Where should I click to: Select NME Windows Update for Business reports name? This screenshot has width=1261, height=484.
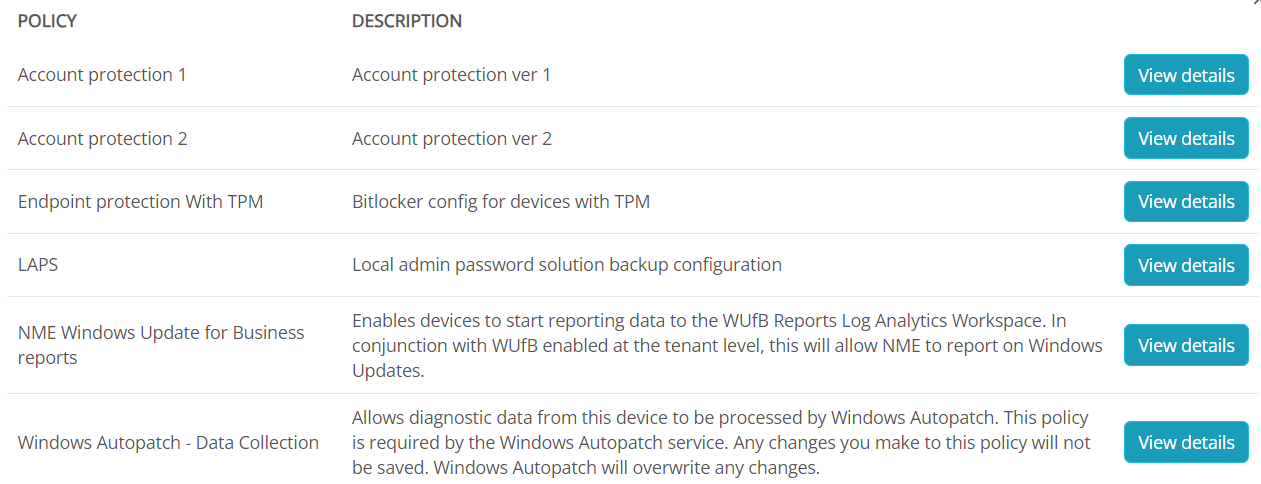coord(161,345)
